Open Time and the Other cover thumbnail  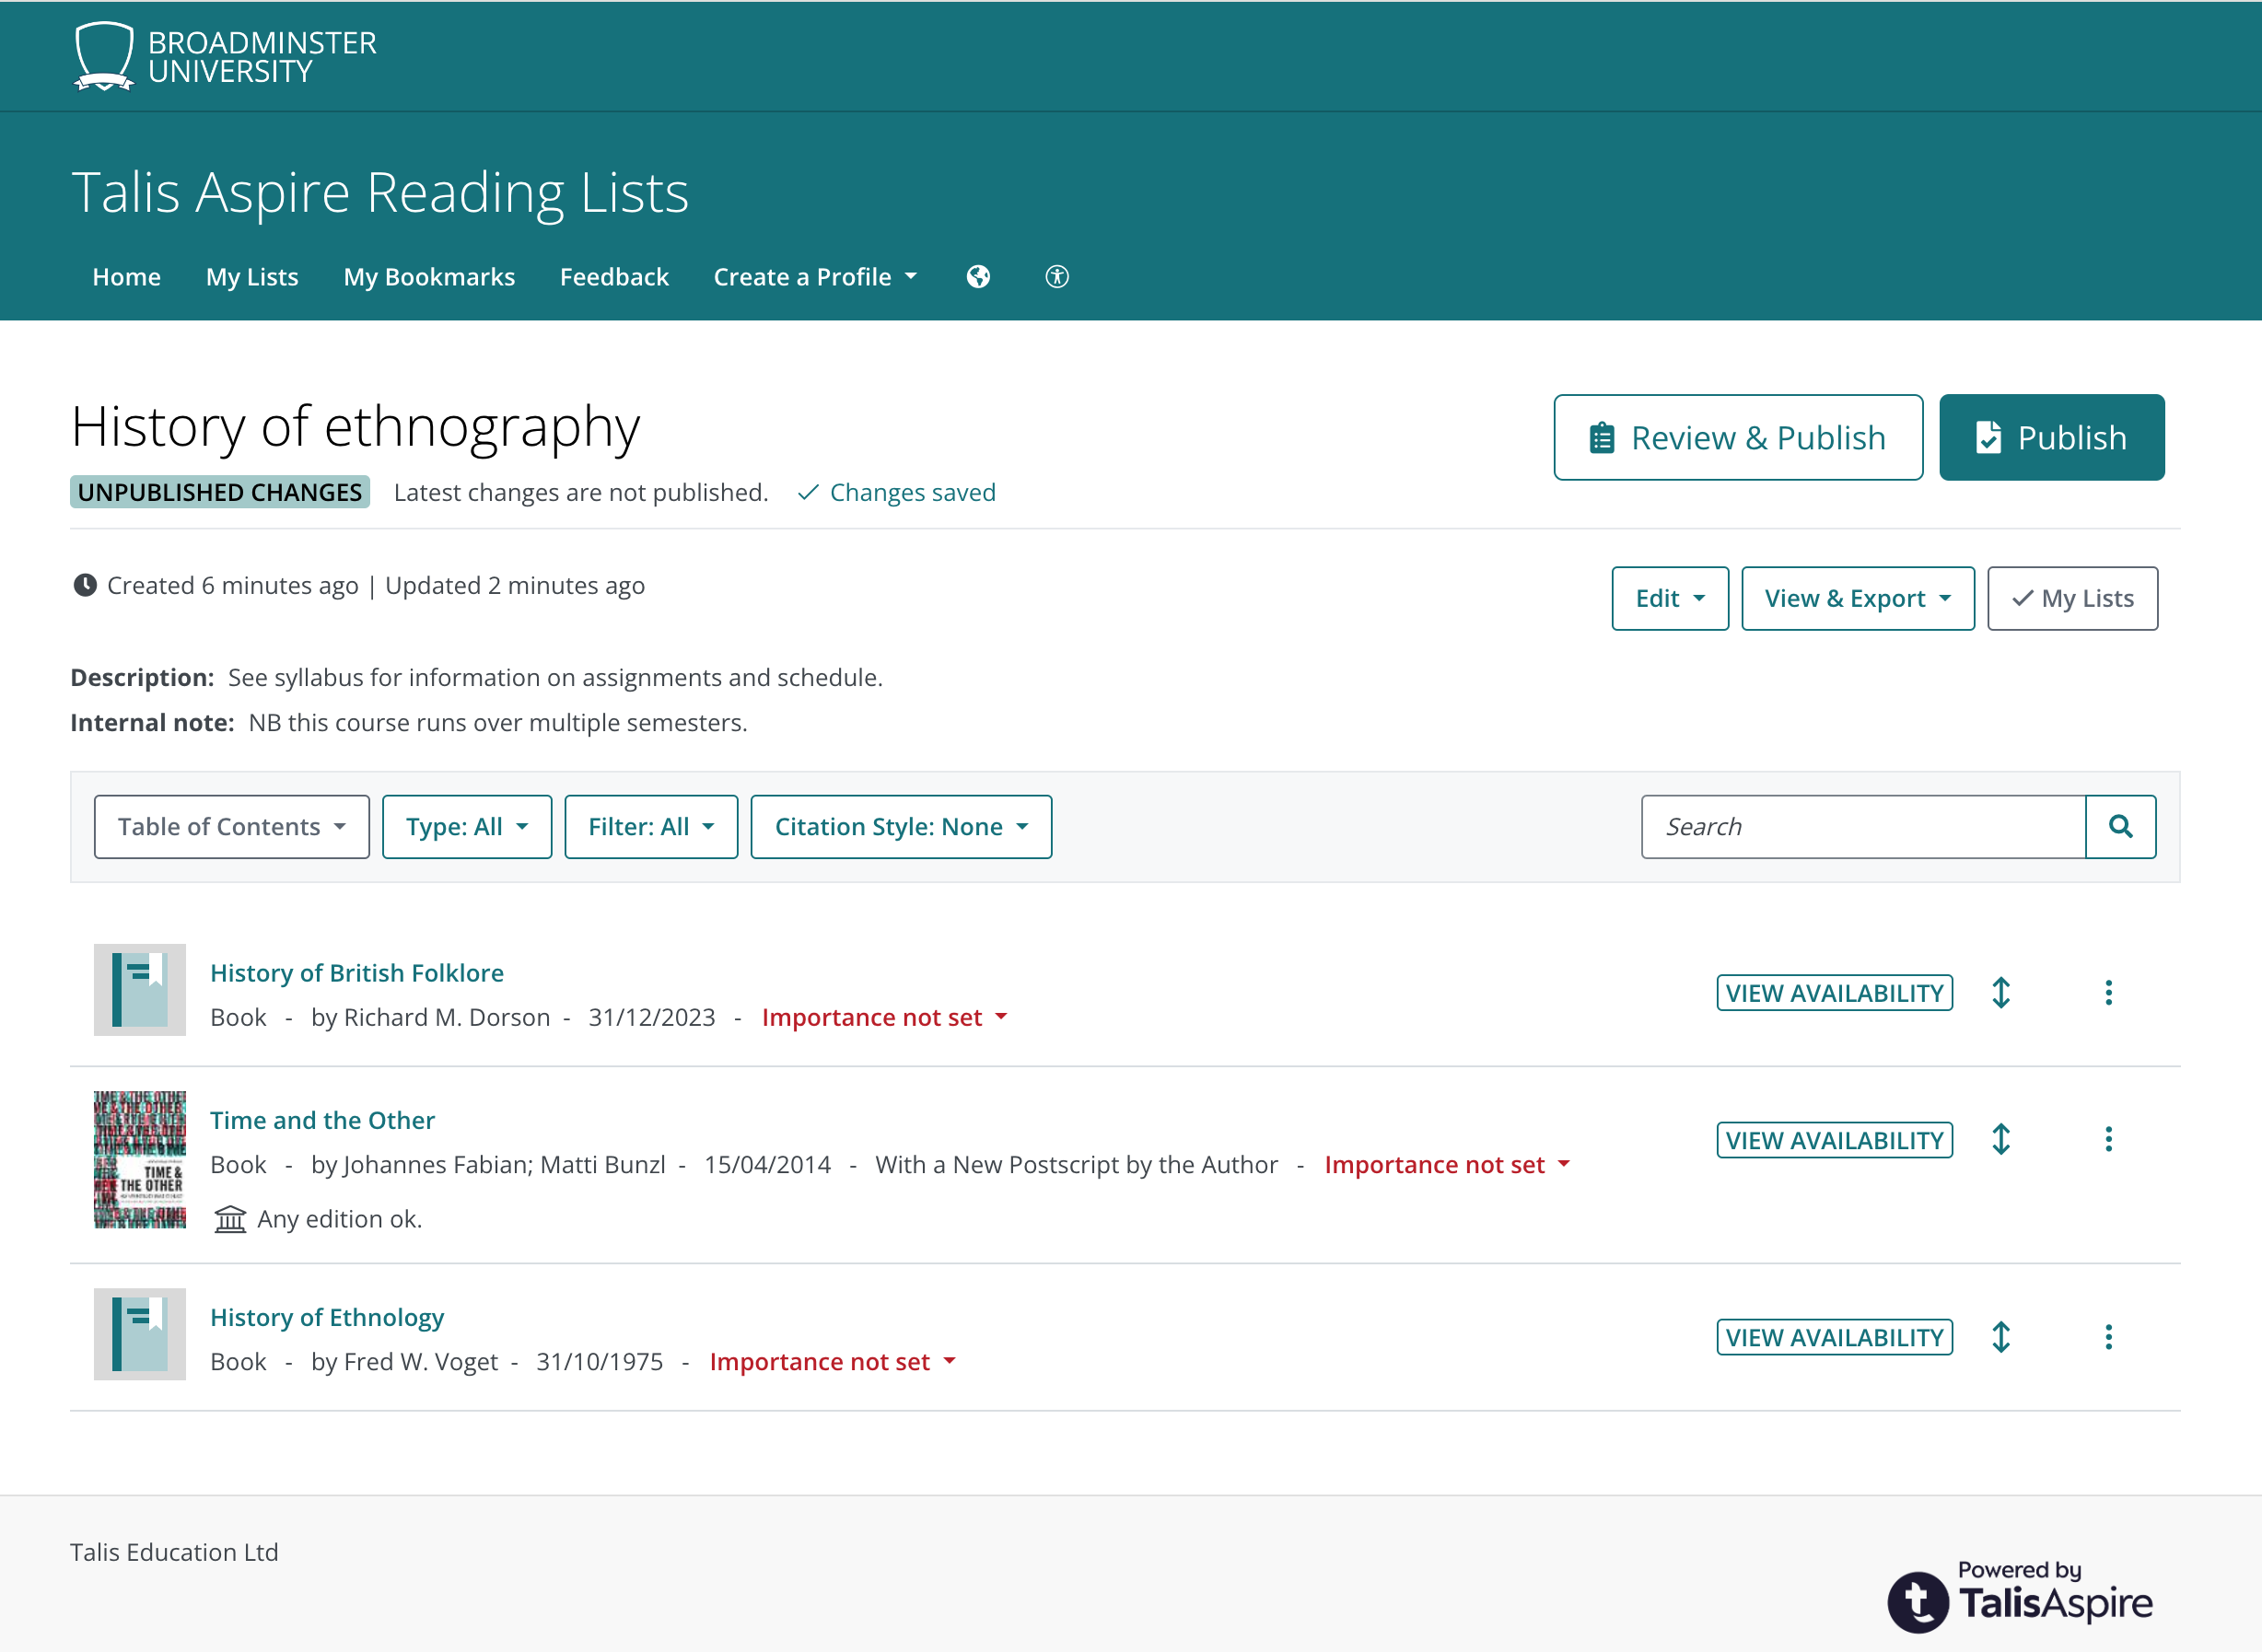[x=140, y=1160]
